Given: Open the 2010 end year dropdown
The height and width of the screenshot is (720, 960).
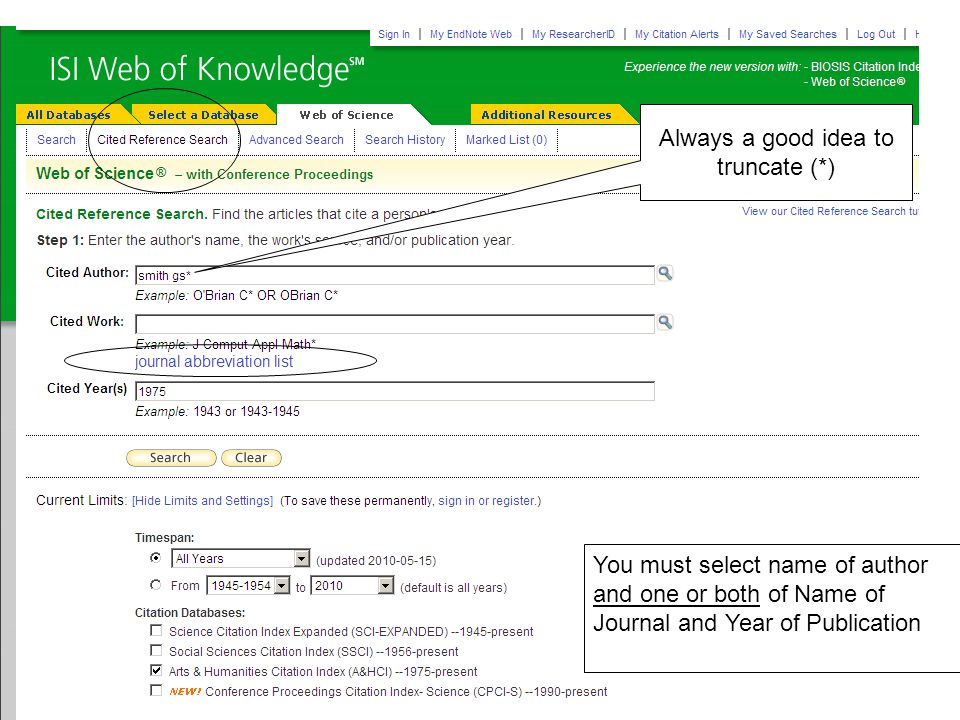Looking at the screenshot, I should (x=352, y=586).
